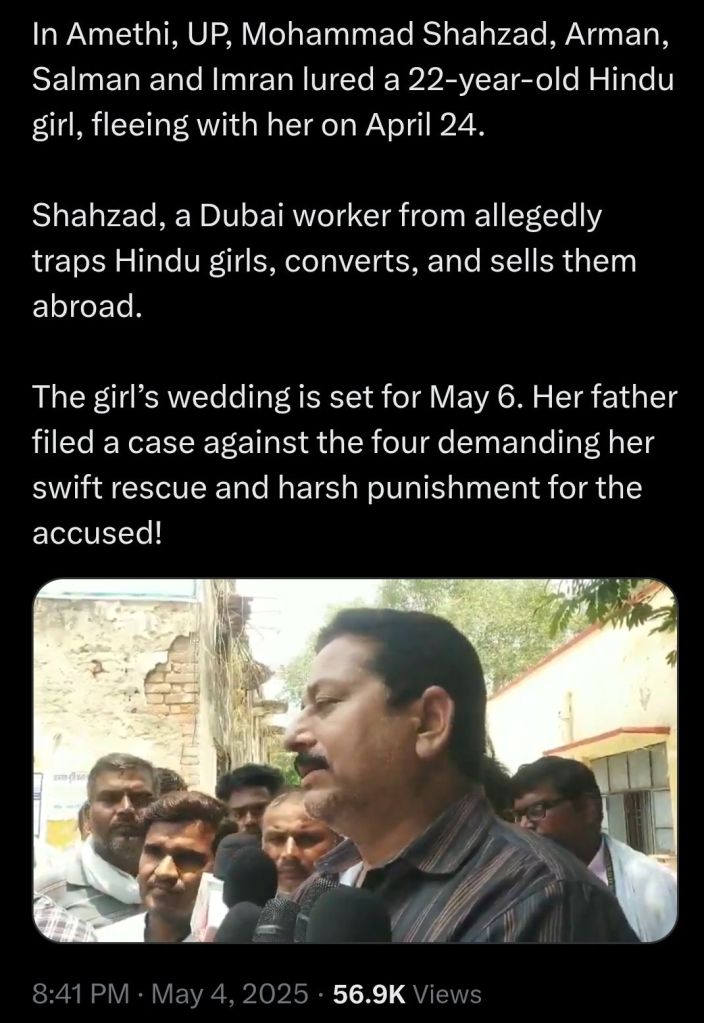Click the text 'April 24.' in the tweet
The image size is (704, 1023).
(x=424, y=125)
